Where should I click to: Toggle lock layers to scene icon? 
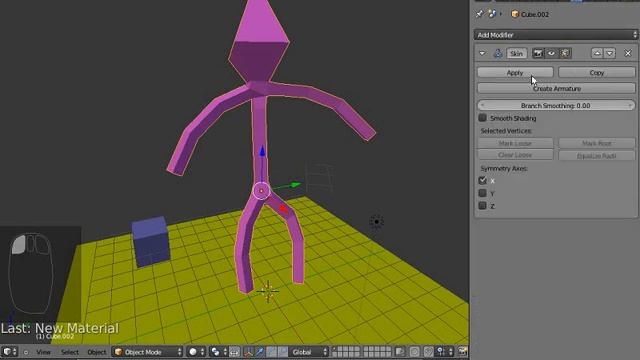[x=400, y=352]
